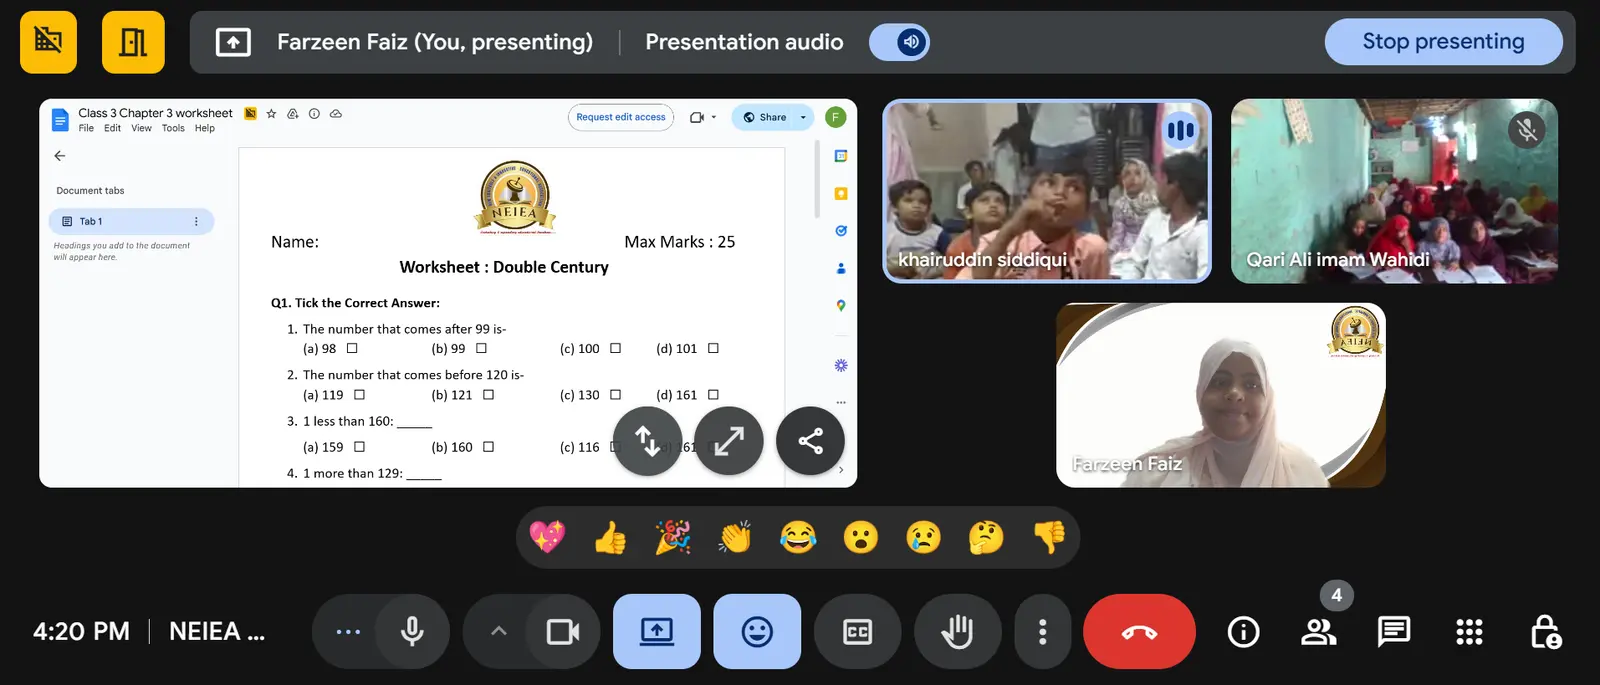Expand video settings chevron
Viewport: 1600px width, 685px height.
[498, 631]
